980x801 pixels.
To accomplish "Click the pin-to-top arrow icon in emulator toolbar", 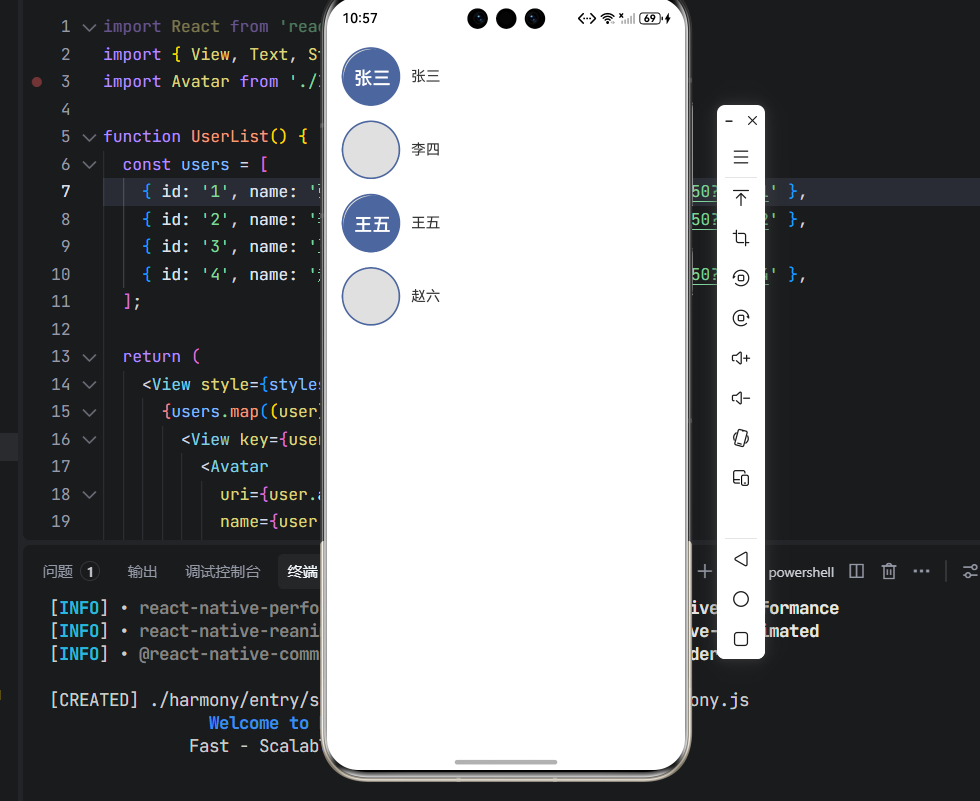I will click(x=741, y=197).
